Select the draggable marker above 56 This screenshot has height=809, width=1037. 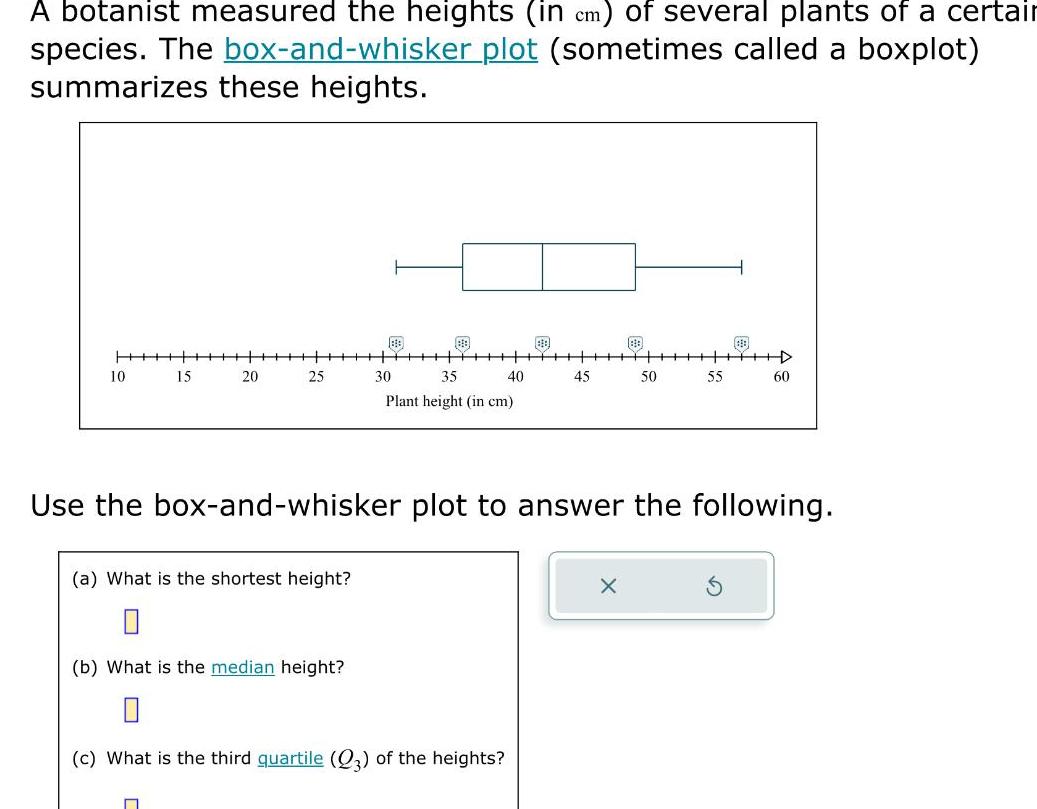coord(740,342)
